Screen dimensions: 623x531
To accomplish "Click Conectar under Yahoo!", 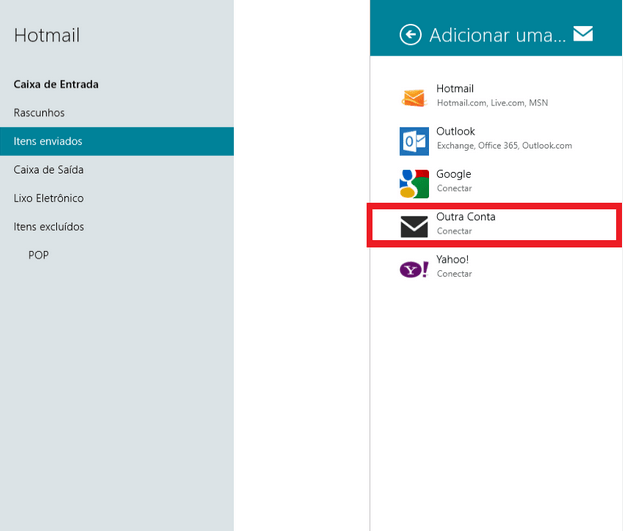I will [454, 274].
